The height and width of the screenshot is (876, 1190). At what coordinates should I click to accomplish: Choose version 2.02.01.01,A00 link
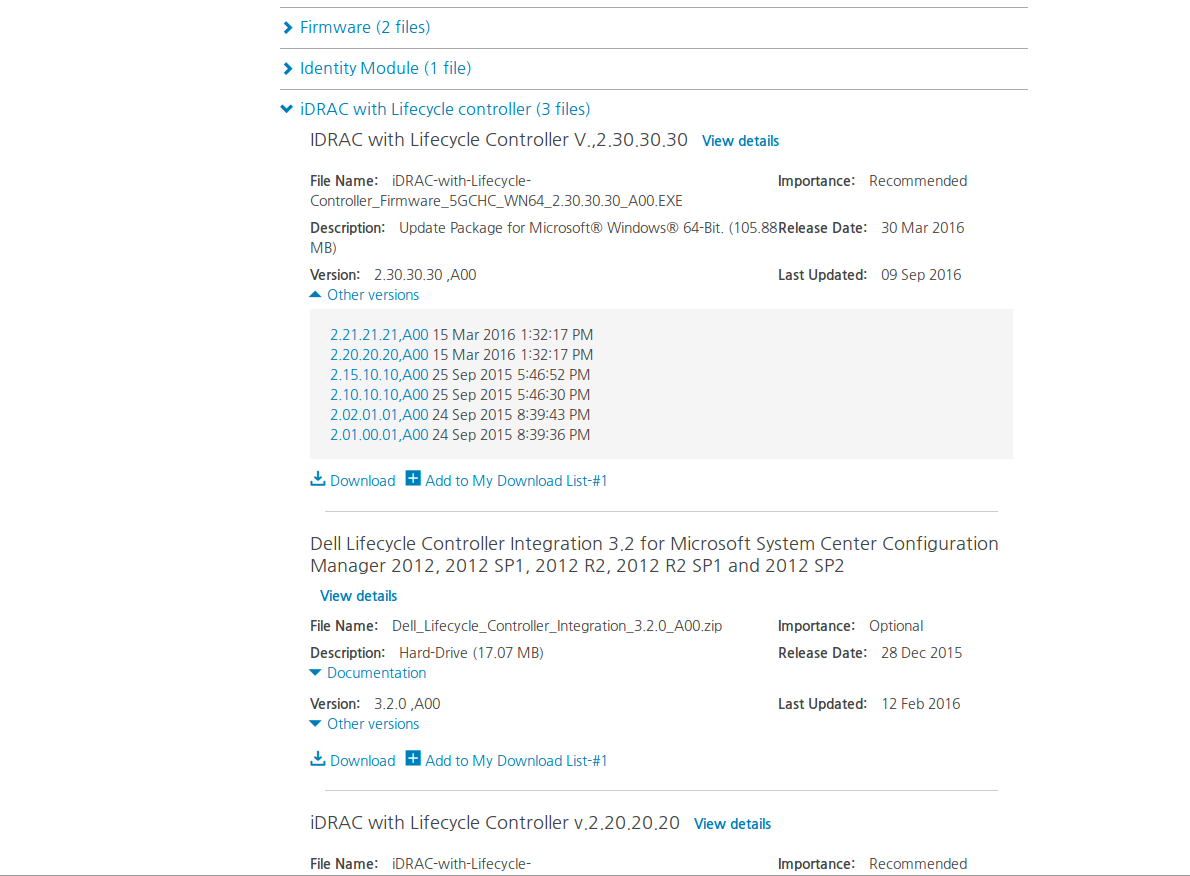coord(379,415)
